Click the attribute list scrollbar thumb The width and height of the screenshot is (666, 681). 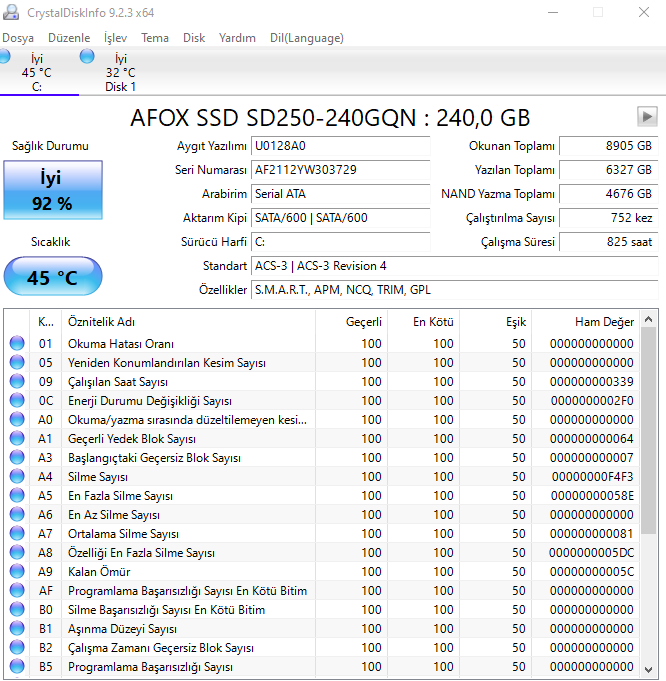click(x=649, y=431)
